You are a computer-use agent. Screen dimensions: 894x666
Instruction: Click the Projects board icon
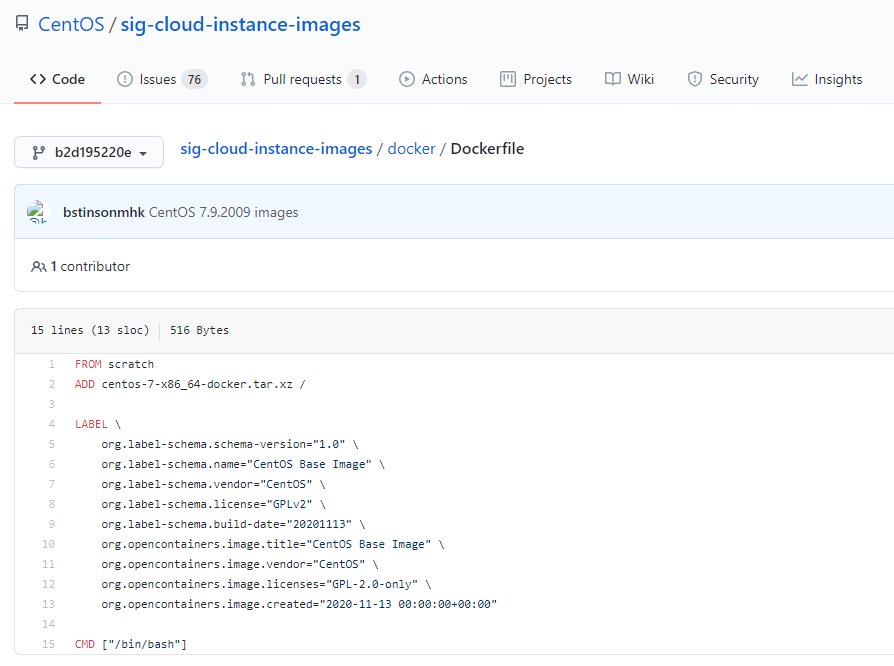(x=508, y=79)
